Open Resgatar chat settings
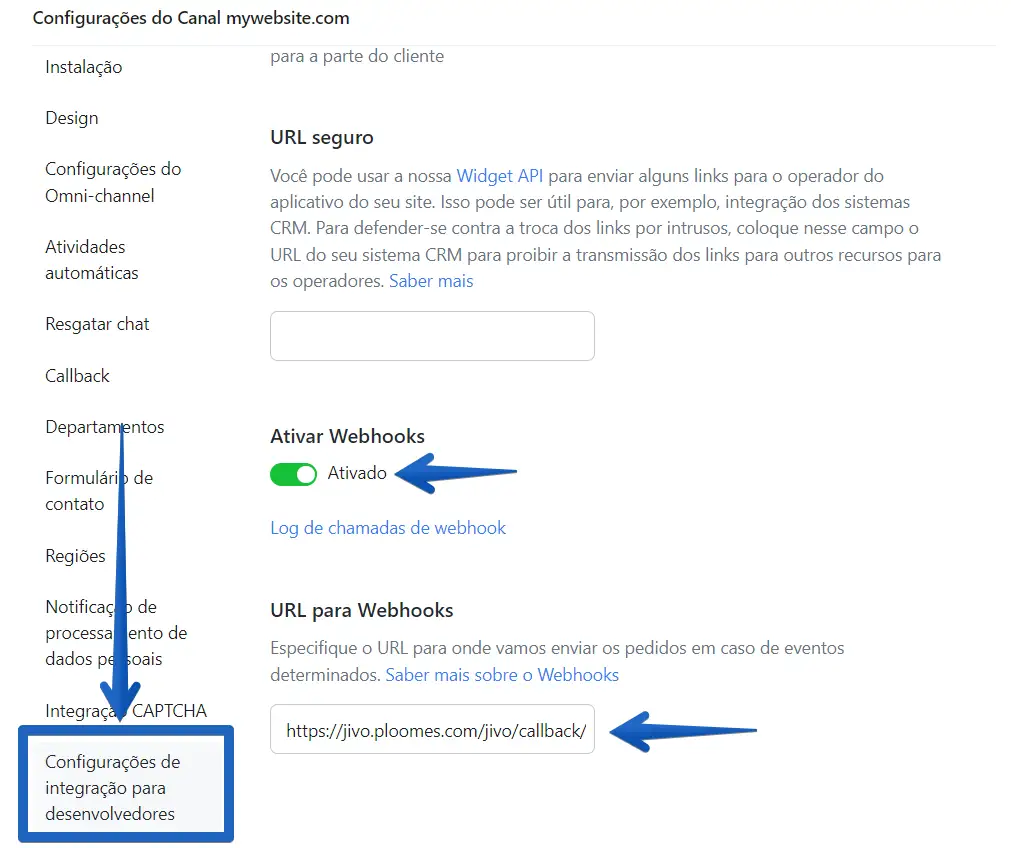The height and width of the screenshot is (848, 1011). coord(97,324)
